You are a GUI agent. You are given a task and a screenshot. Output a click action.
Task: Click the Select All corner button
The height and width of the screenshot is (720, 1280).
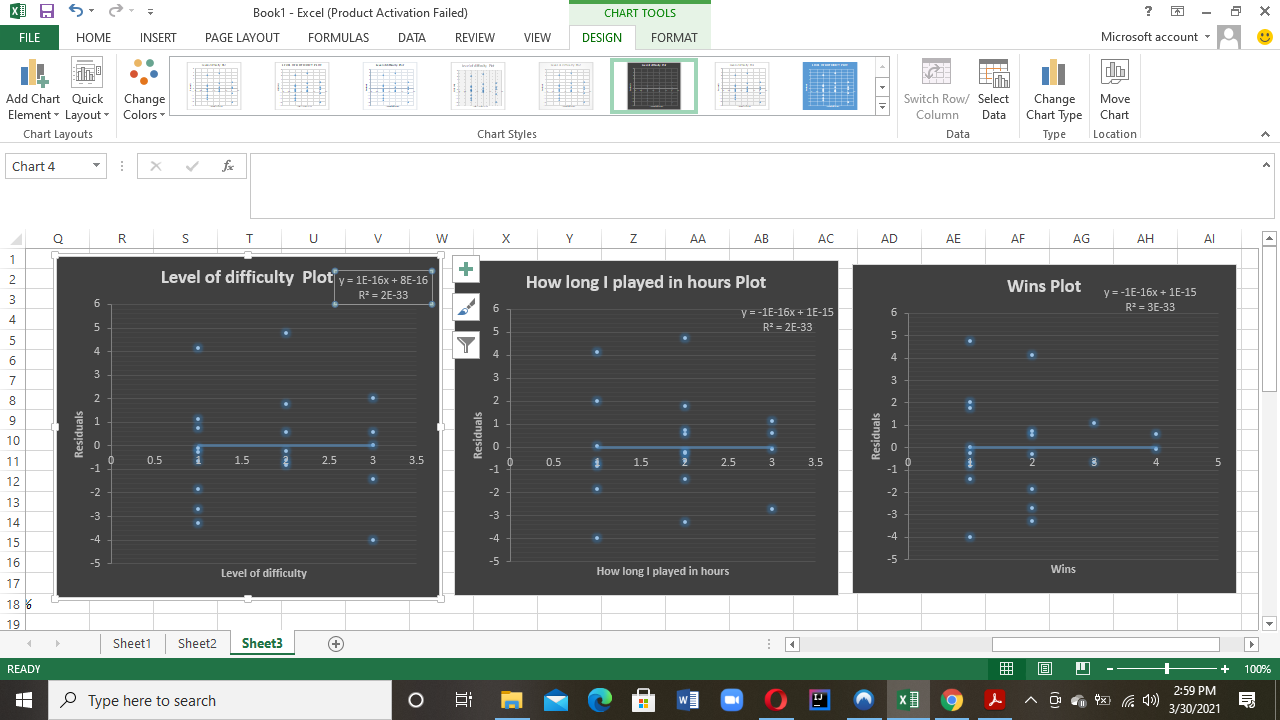pos(13,239)
